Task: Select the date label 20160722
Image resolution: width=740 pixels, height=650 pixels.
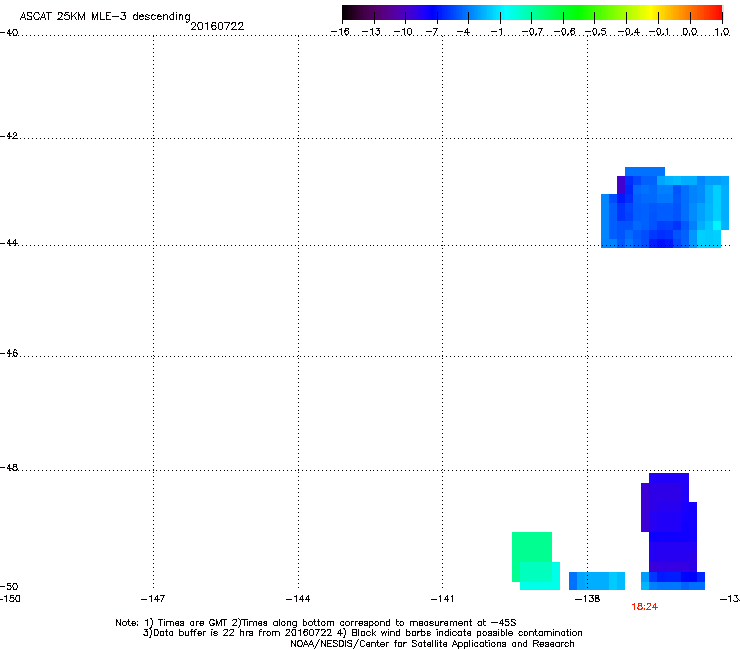Action: 217,26
